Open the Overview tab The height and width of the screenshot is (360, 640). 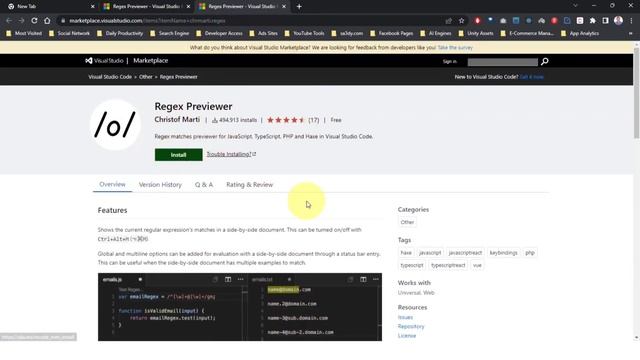click(x=112, y=184)
